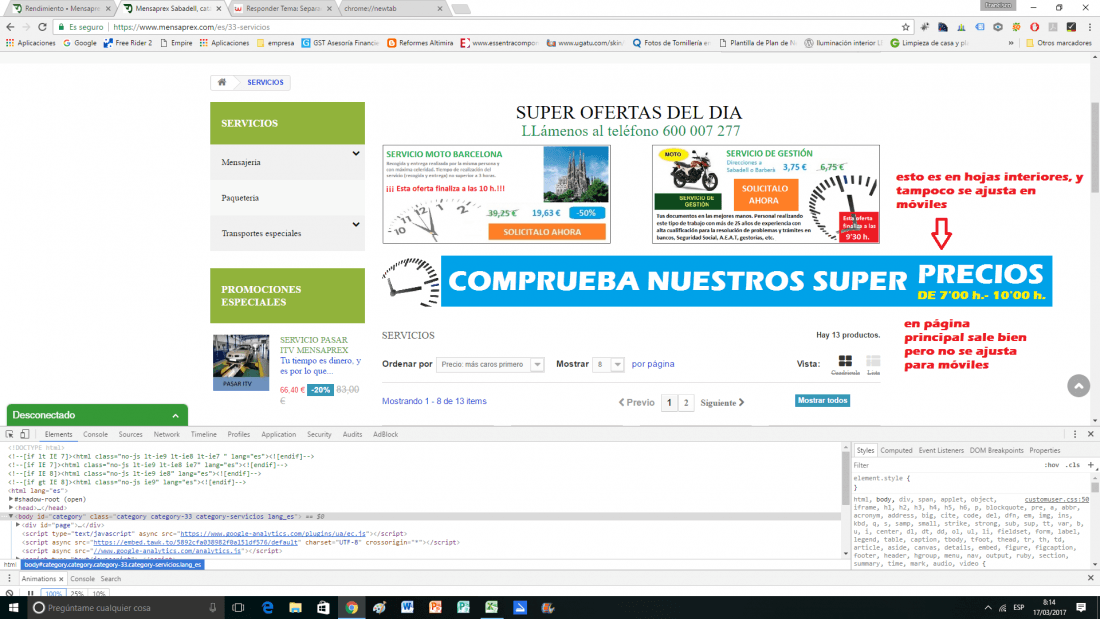Bookmark this page with the star icon

tap(905, 27)
